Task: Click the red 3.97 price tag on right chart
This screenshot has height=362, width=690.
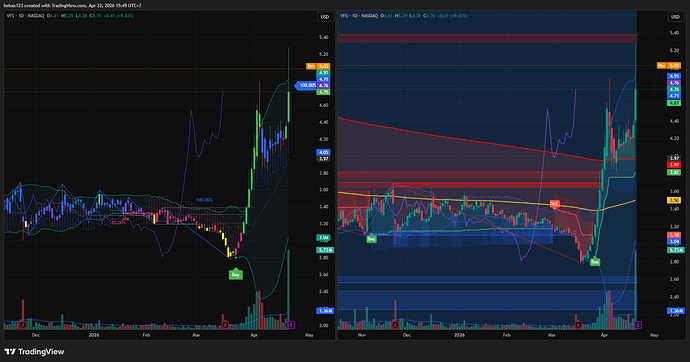Action: [674, 165]
